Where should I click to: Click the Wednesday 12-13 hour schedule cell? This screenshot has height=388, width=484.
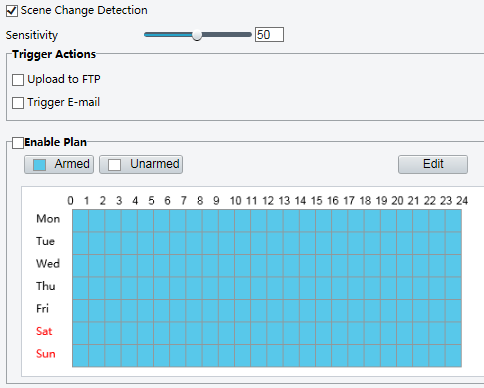275,266
